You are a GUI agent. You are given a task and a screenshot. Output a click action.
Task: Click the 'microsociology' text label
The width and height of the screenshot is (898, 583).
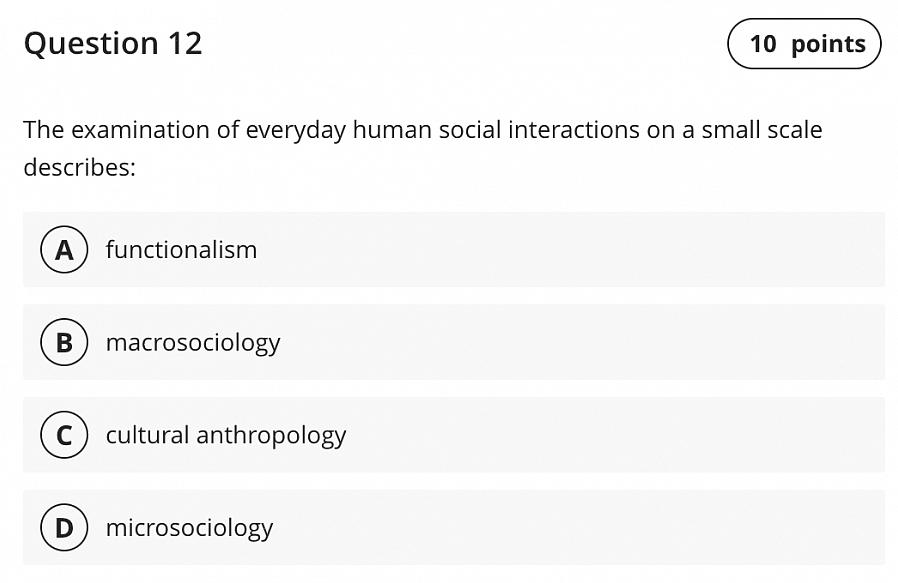[x=189, y=528]
